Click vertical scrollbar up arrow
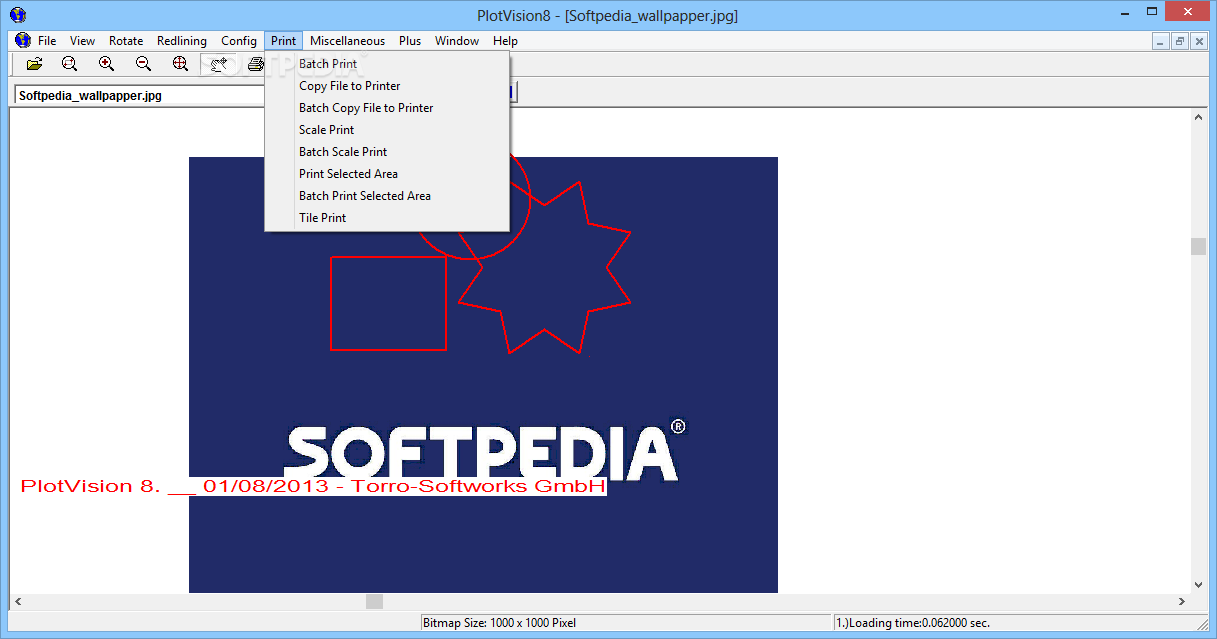Image resolution: width=1217 pixels, height=639 pixels. point(1198,117)
